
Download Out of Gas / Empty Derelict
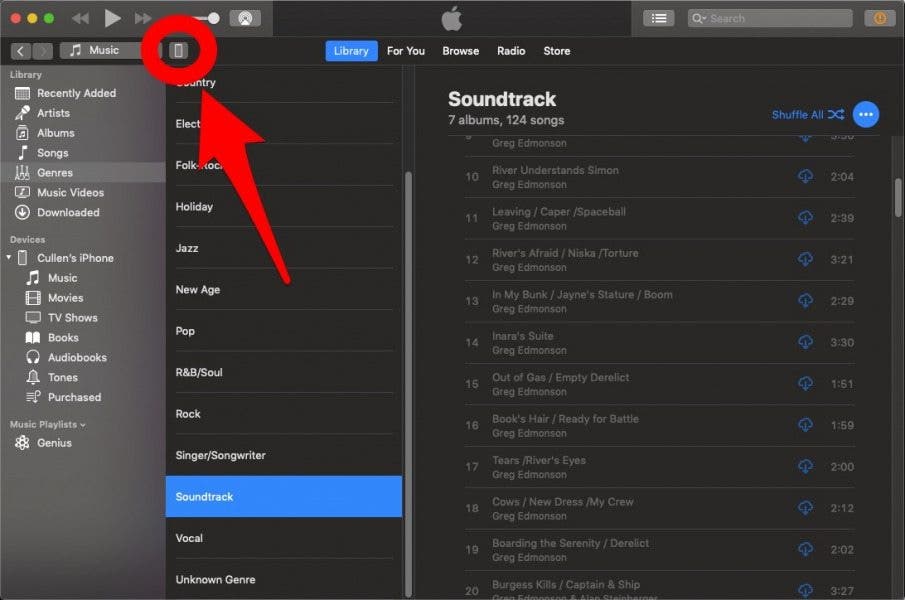pyautogui.click(x=805, y=384)
